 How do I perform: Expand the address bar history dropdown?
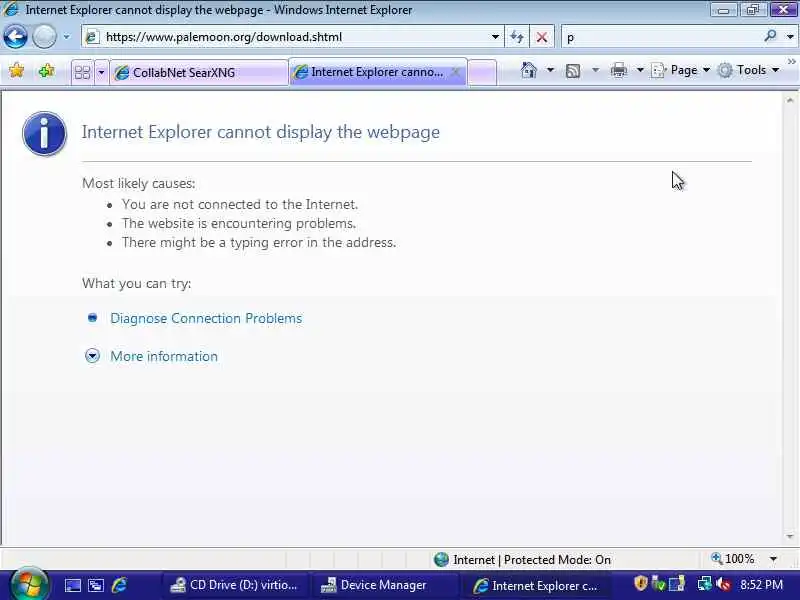tap(495, 37)
